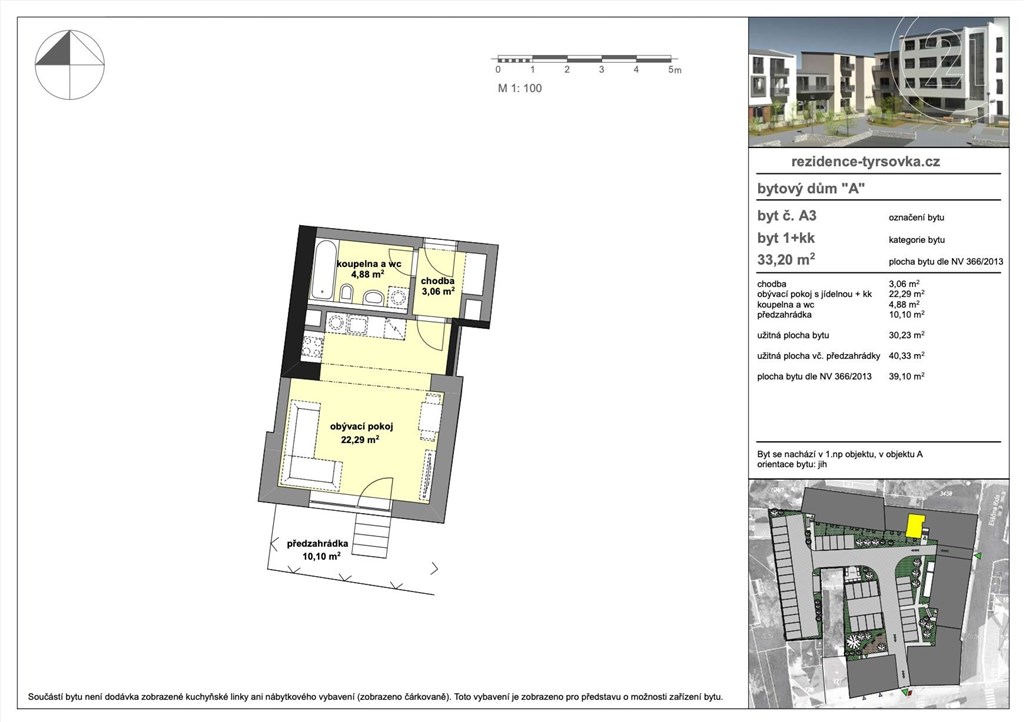
Task: Click the 'kategorie bytu' caption
Action: pyautogui.click(x=916, y=240)
